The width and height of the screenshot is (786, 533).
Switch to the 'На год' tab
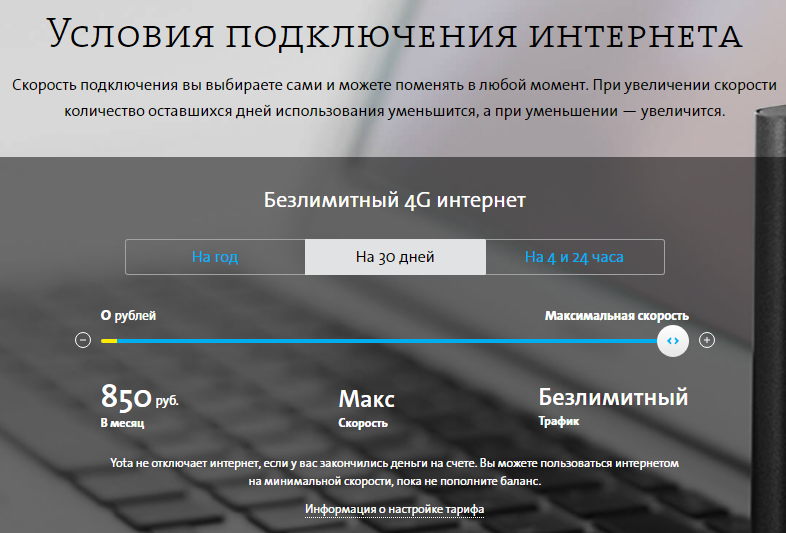pyautogui.click(x=215, y=257)
